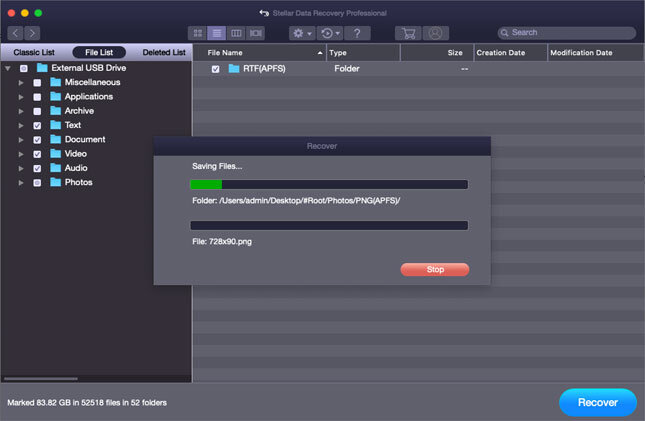Open the user account icon

click(x=436, y=33)
